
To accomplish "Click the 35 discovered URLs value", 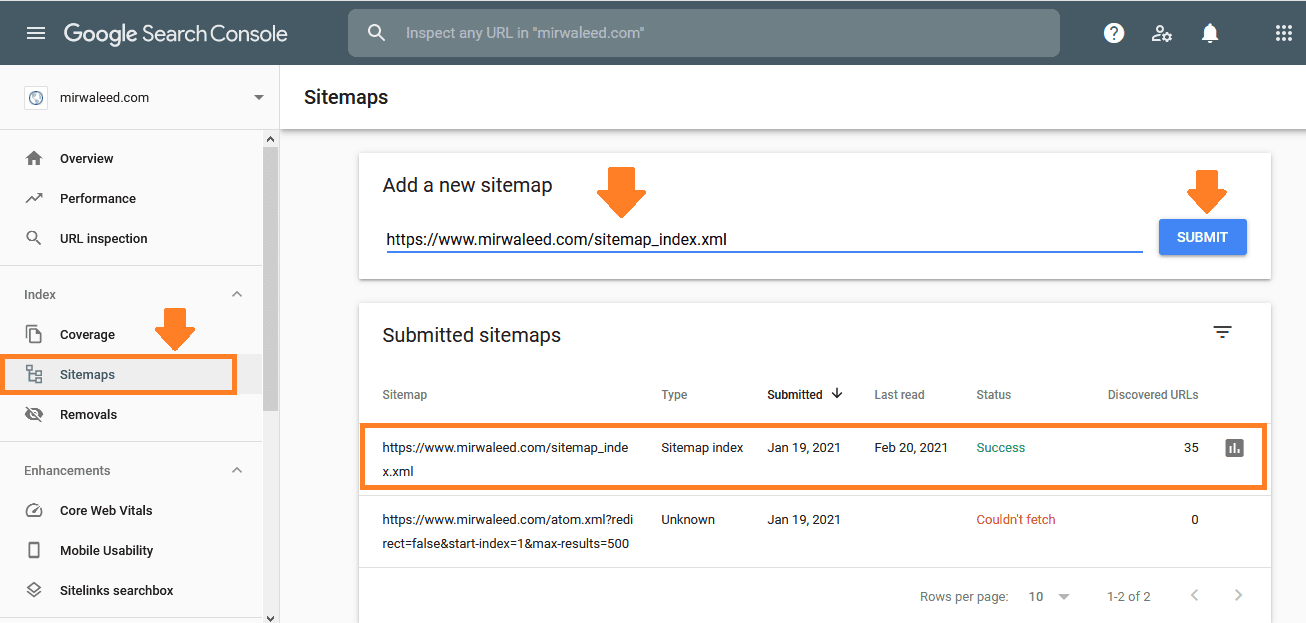I will pyautogui.click(x=1191, y=447).
